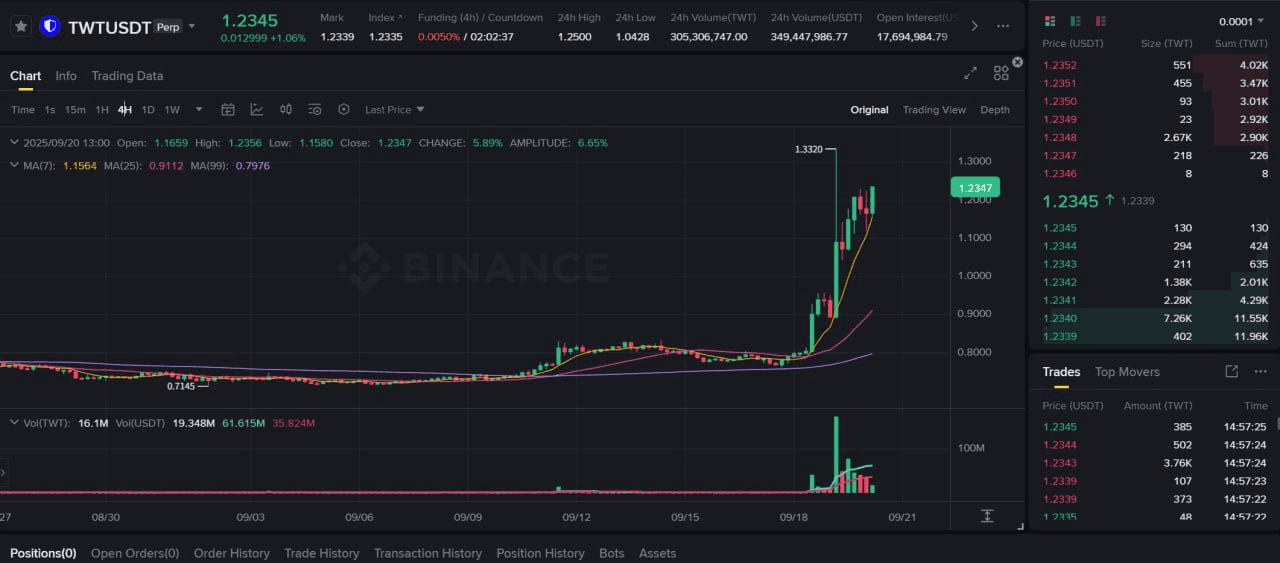
Task: Click the 1.2345 mid price in order book
Action: [x=1070, y=201]
